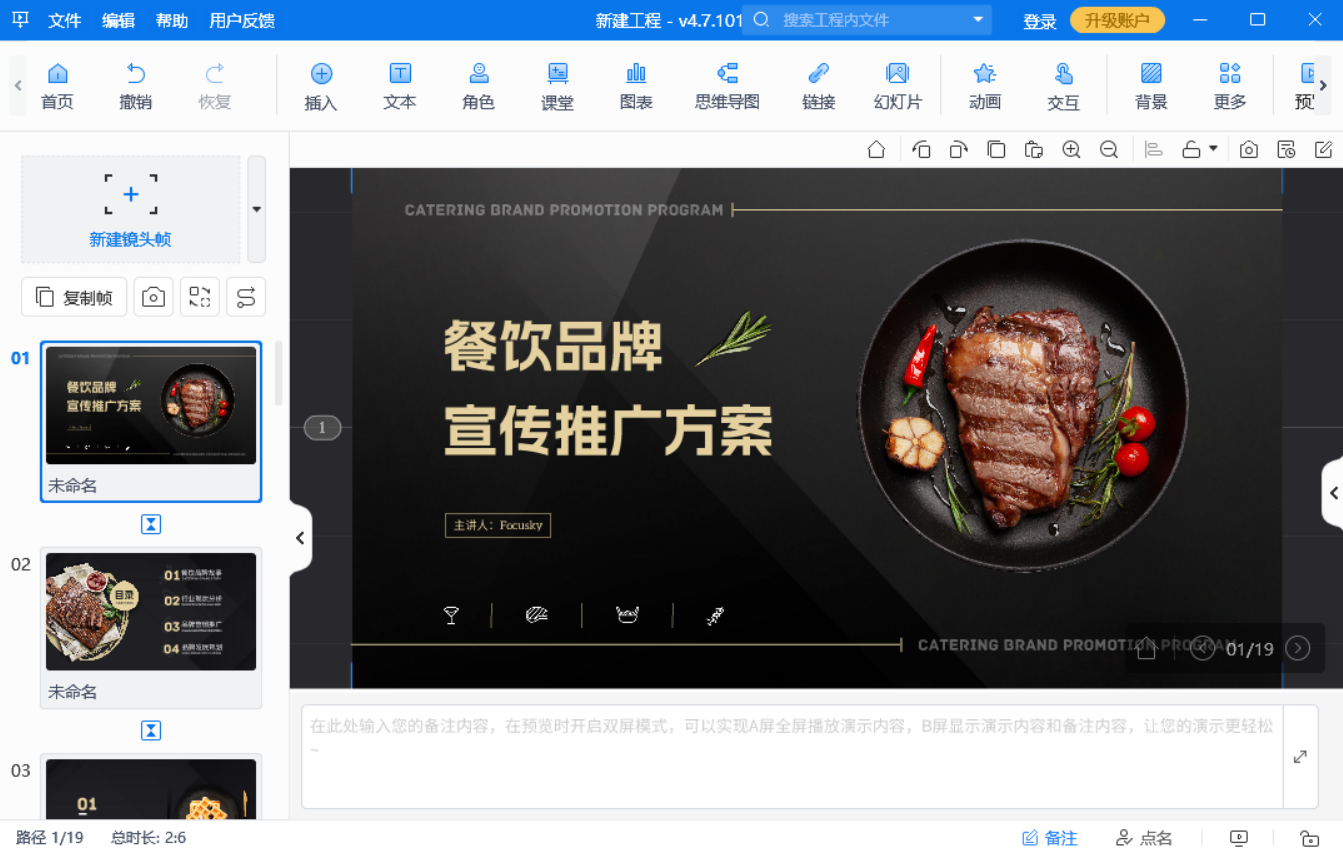This screenshot has width=1343, height=850.
Task: Click the transition icon below frame 02
Action: 151,731
